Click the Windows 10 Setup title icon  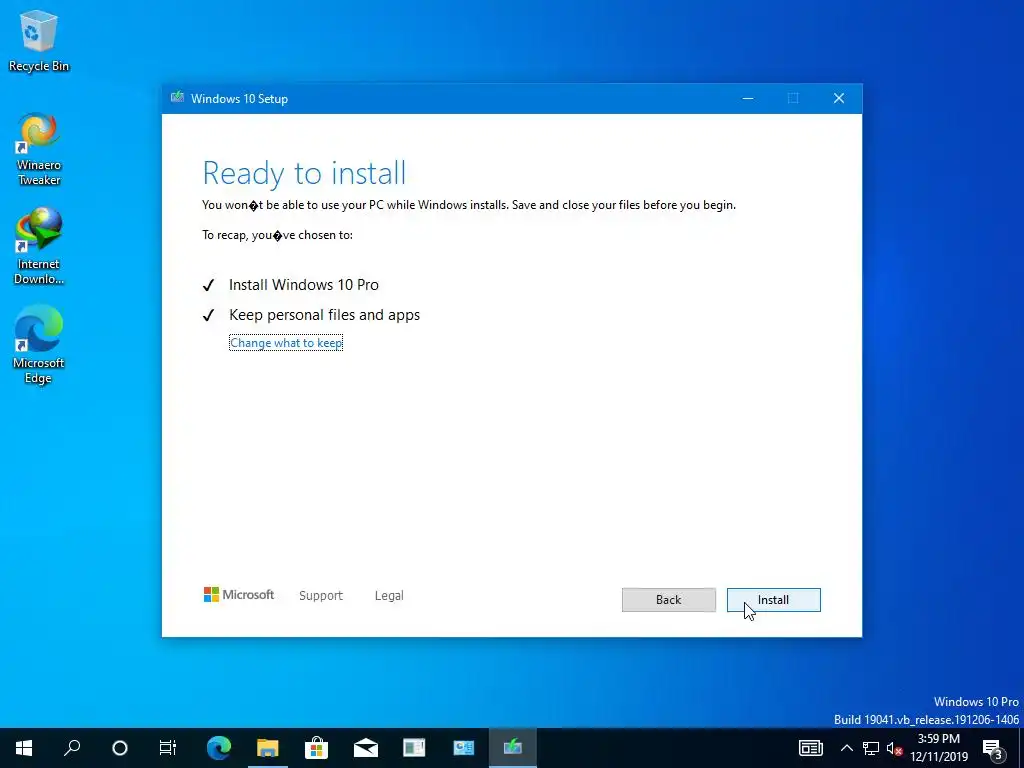point(177,98)
